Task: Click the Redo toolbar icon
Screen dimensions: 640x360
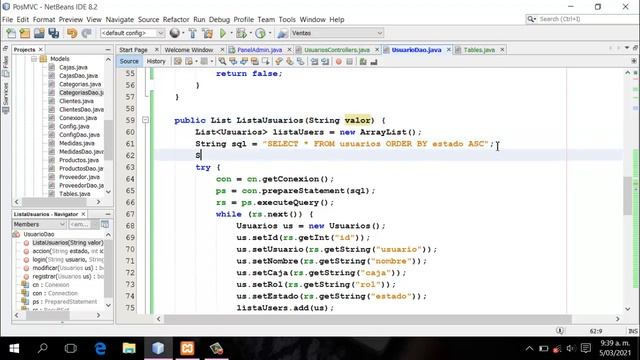Action: pyautogui.click(x=86, y=33)
